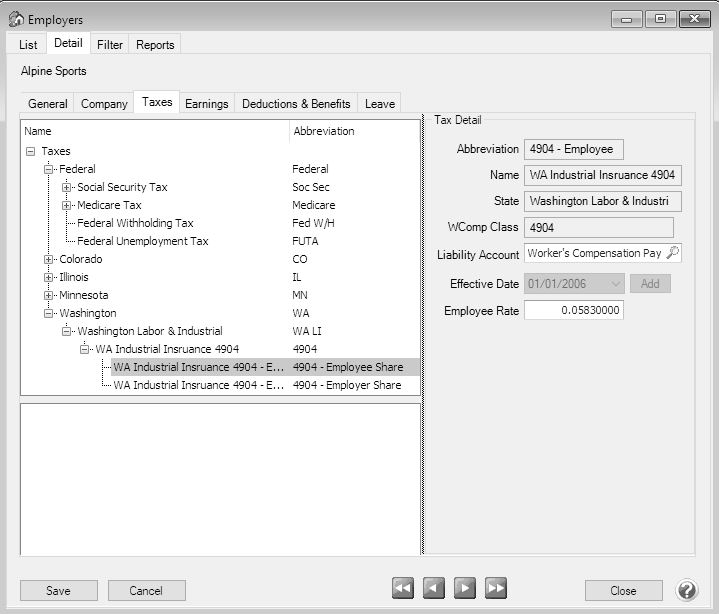719x614 pixels.
Task: Switch to the List tab
Action: point(28,45)
